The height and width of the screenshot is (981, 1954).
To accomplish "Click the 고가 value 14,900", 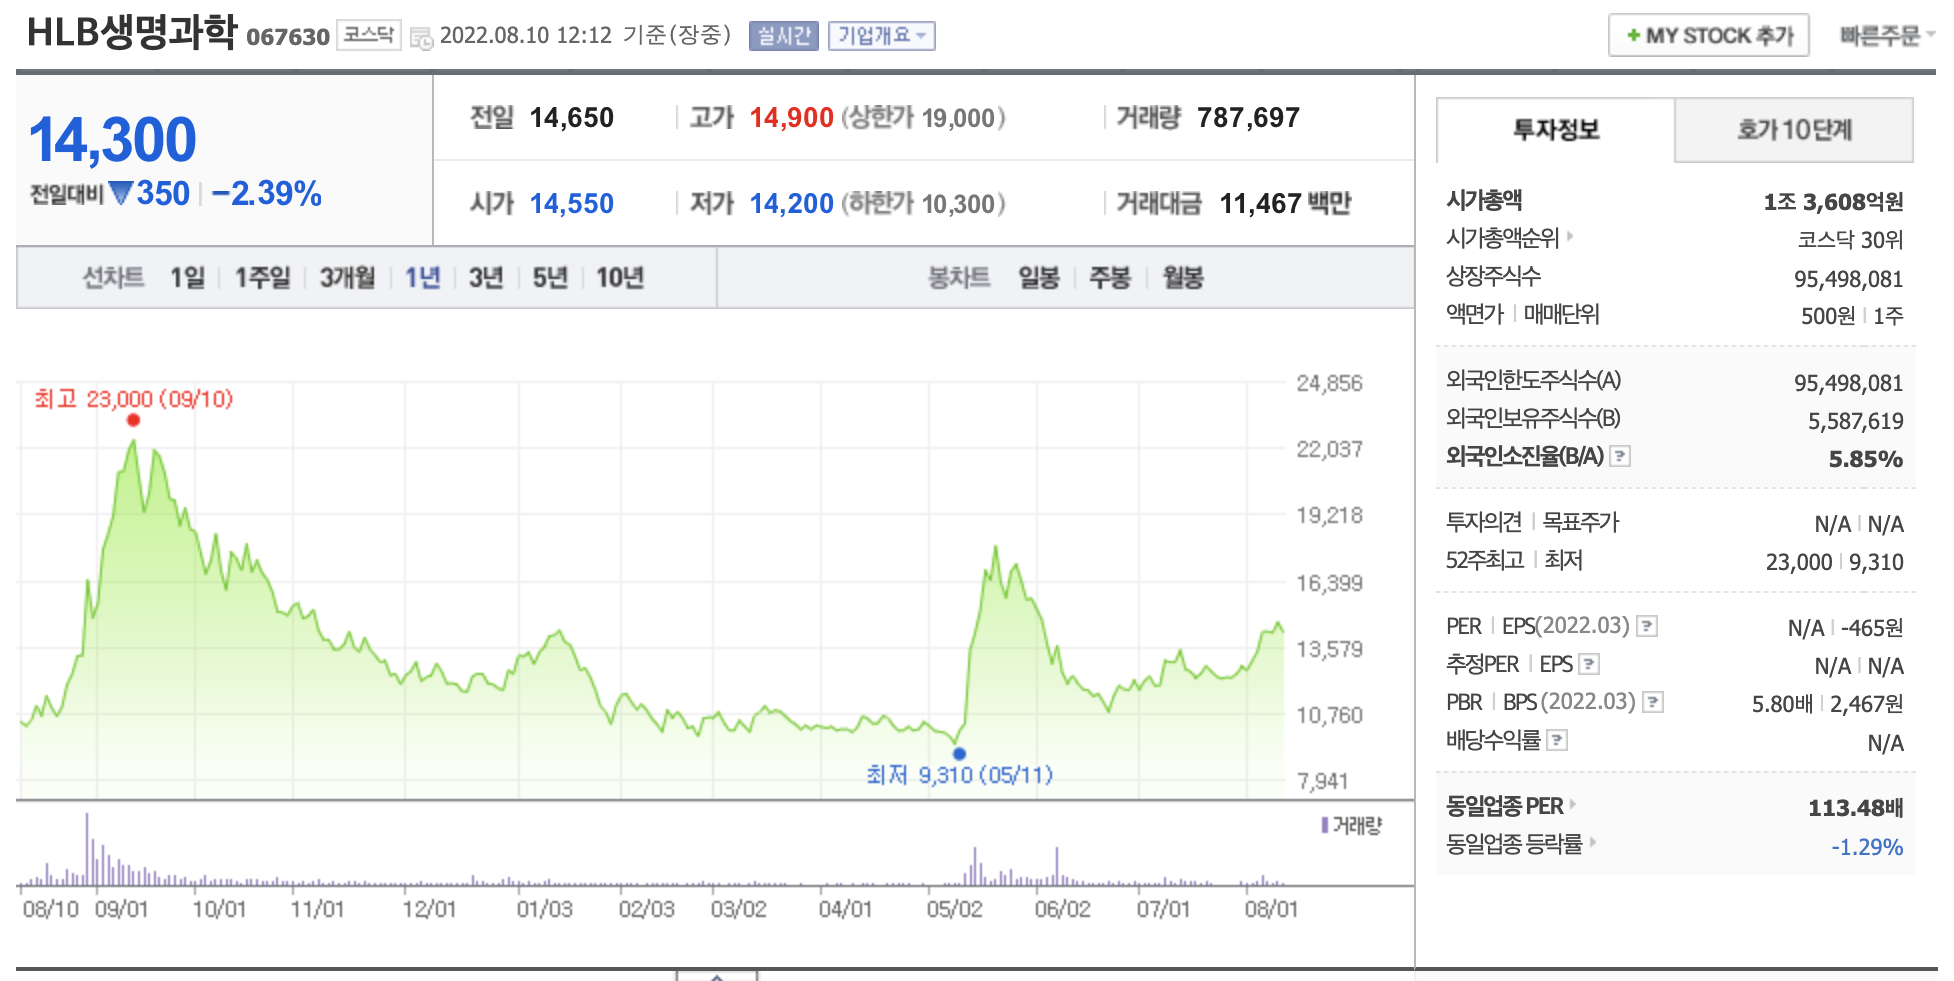I will pyautogui.click(x=791, y=118).
